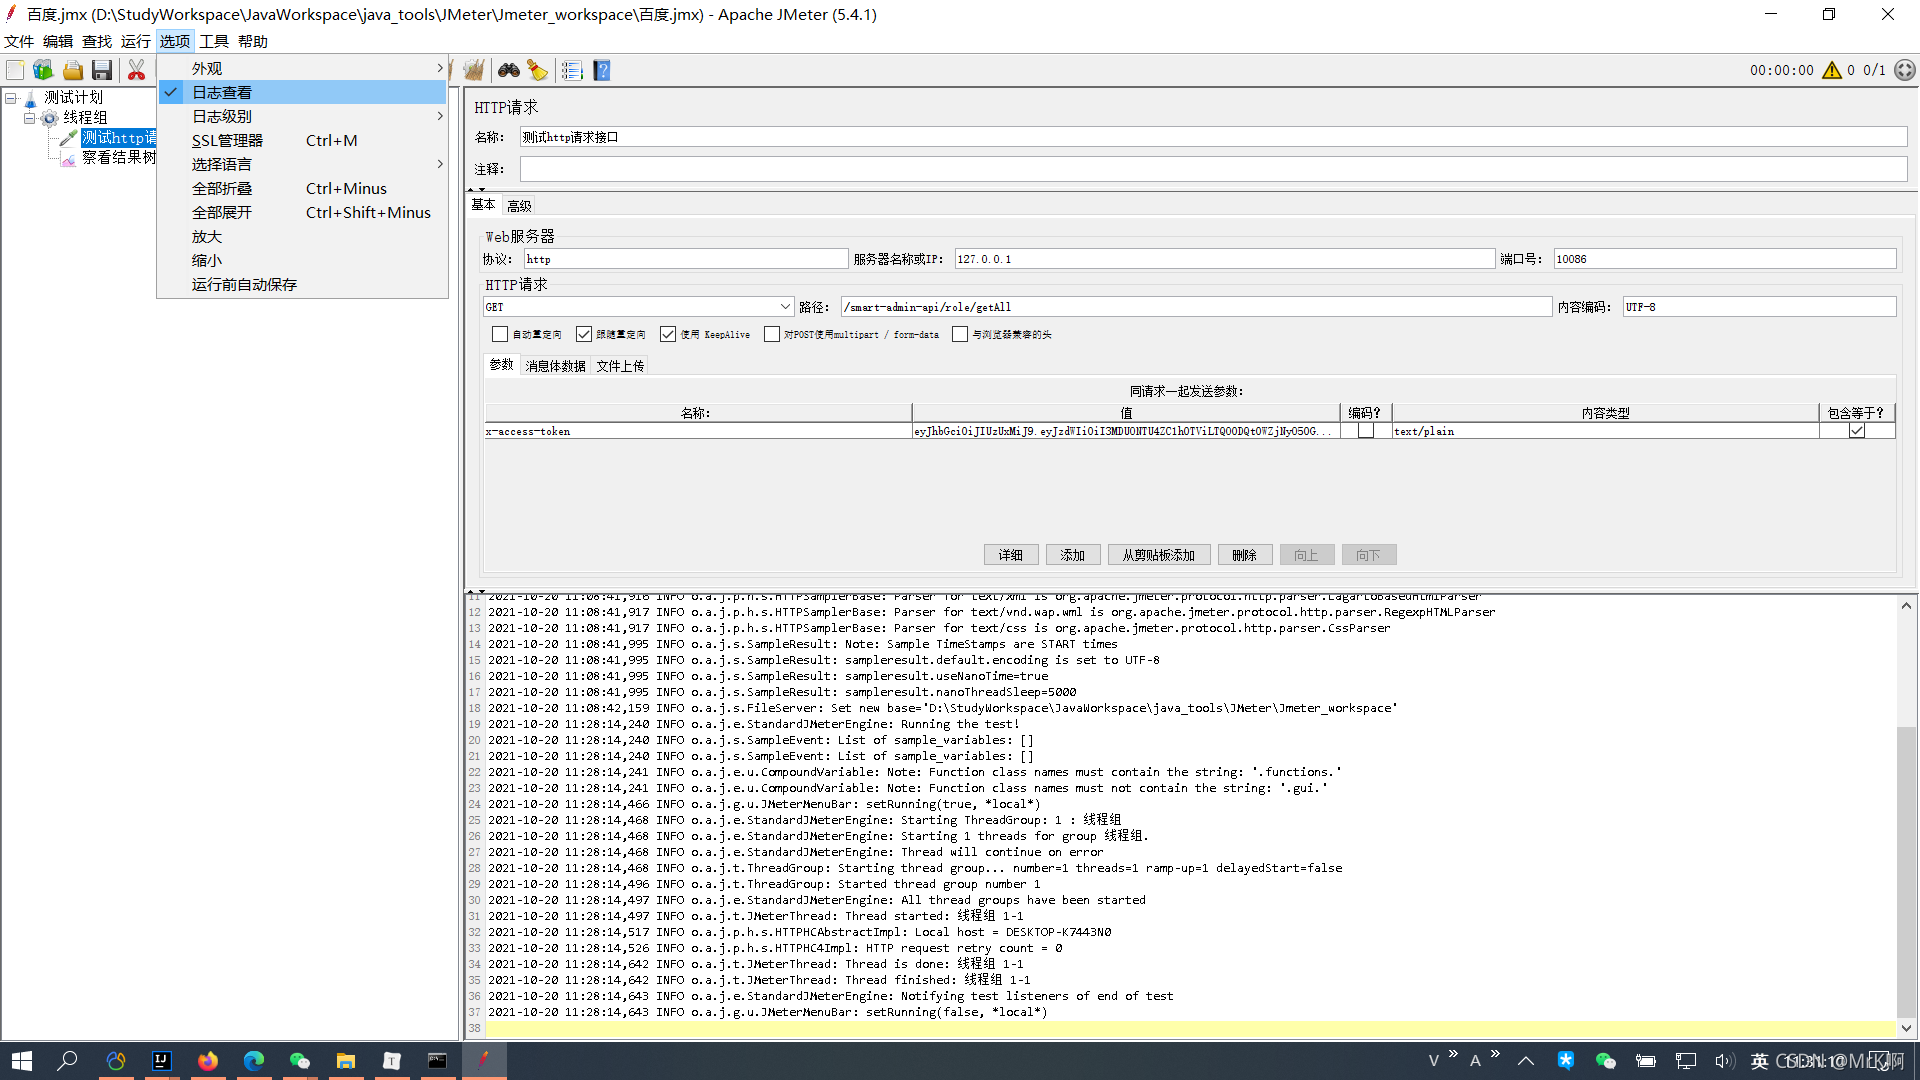Click the New test plan icon

click(x=15, y=70)
